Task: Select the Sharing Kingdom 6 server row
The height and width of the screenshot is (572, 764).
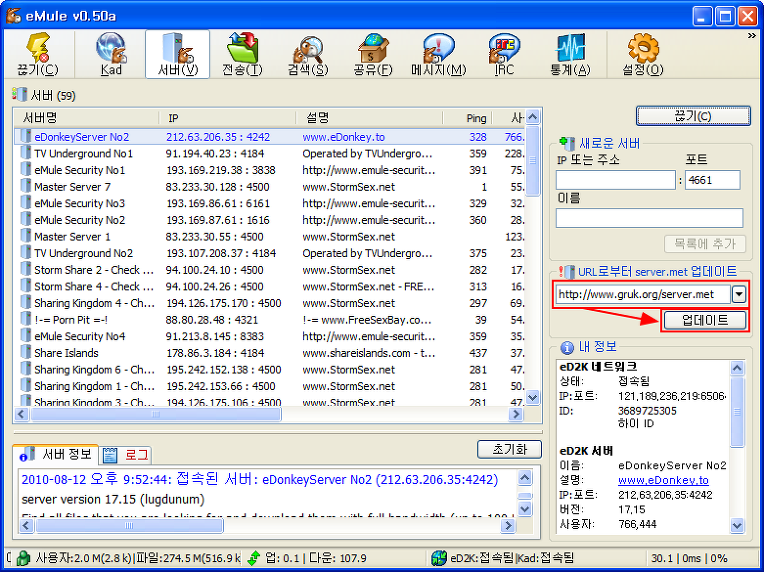Action: click(270, 369)
